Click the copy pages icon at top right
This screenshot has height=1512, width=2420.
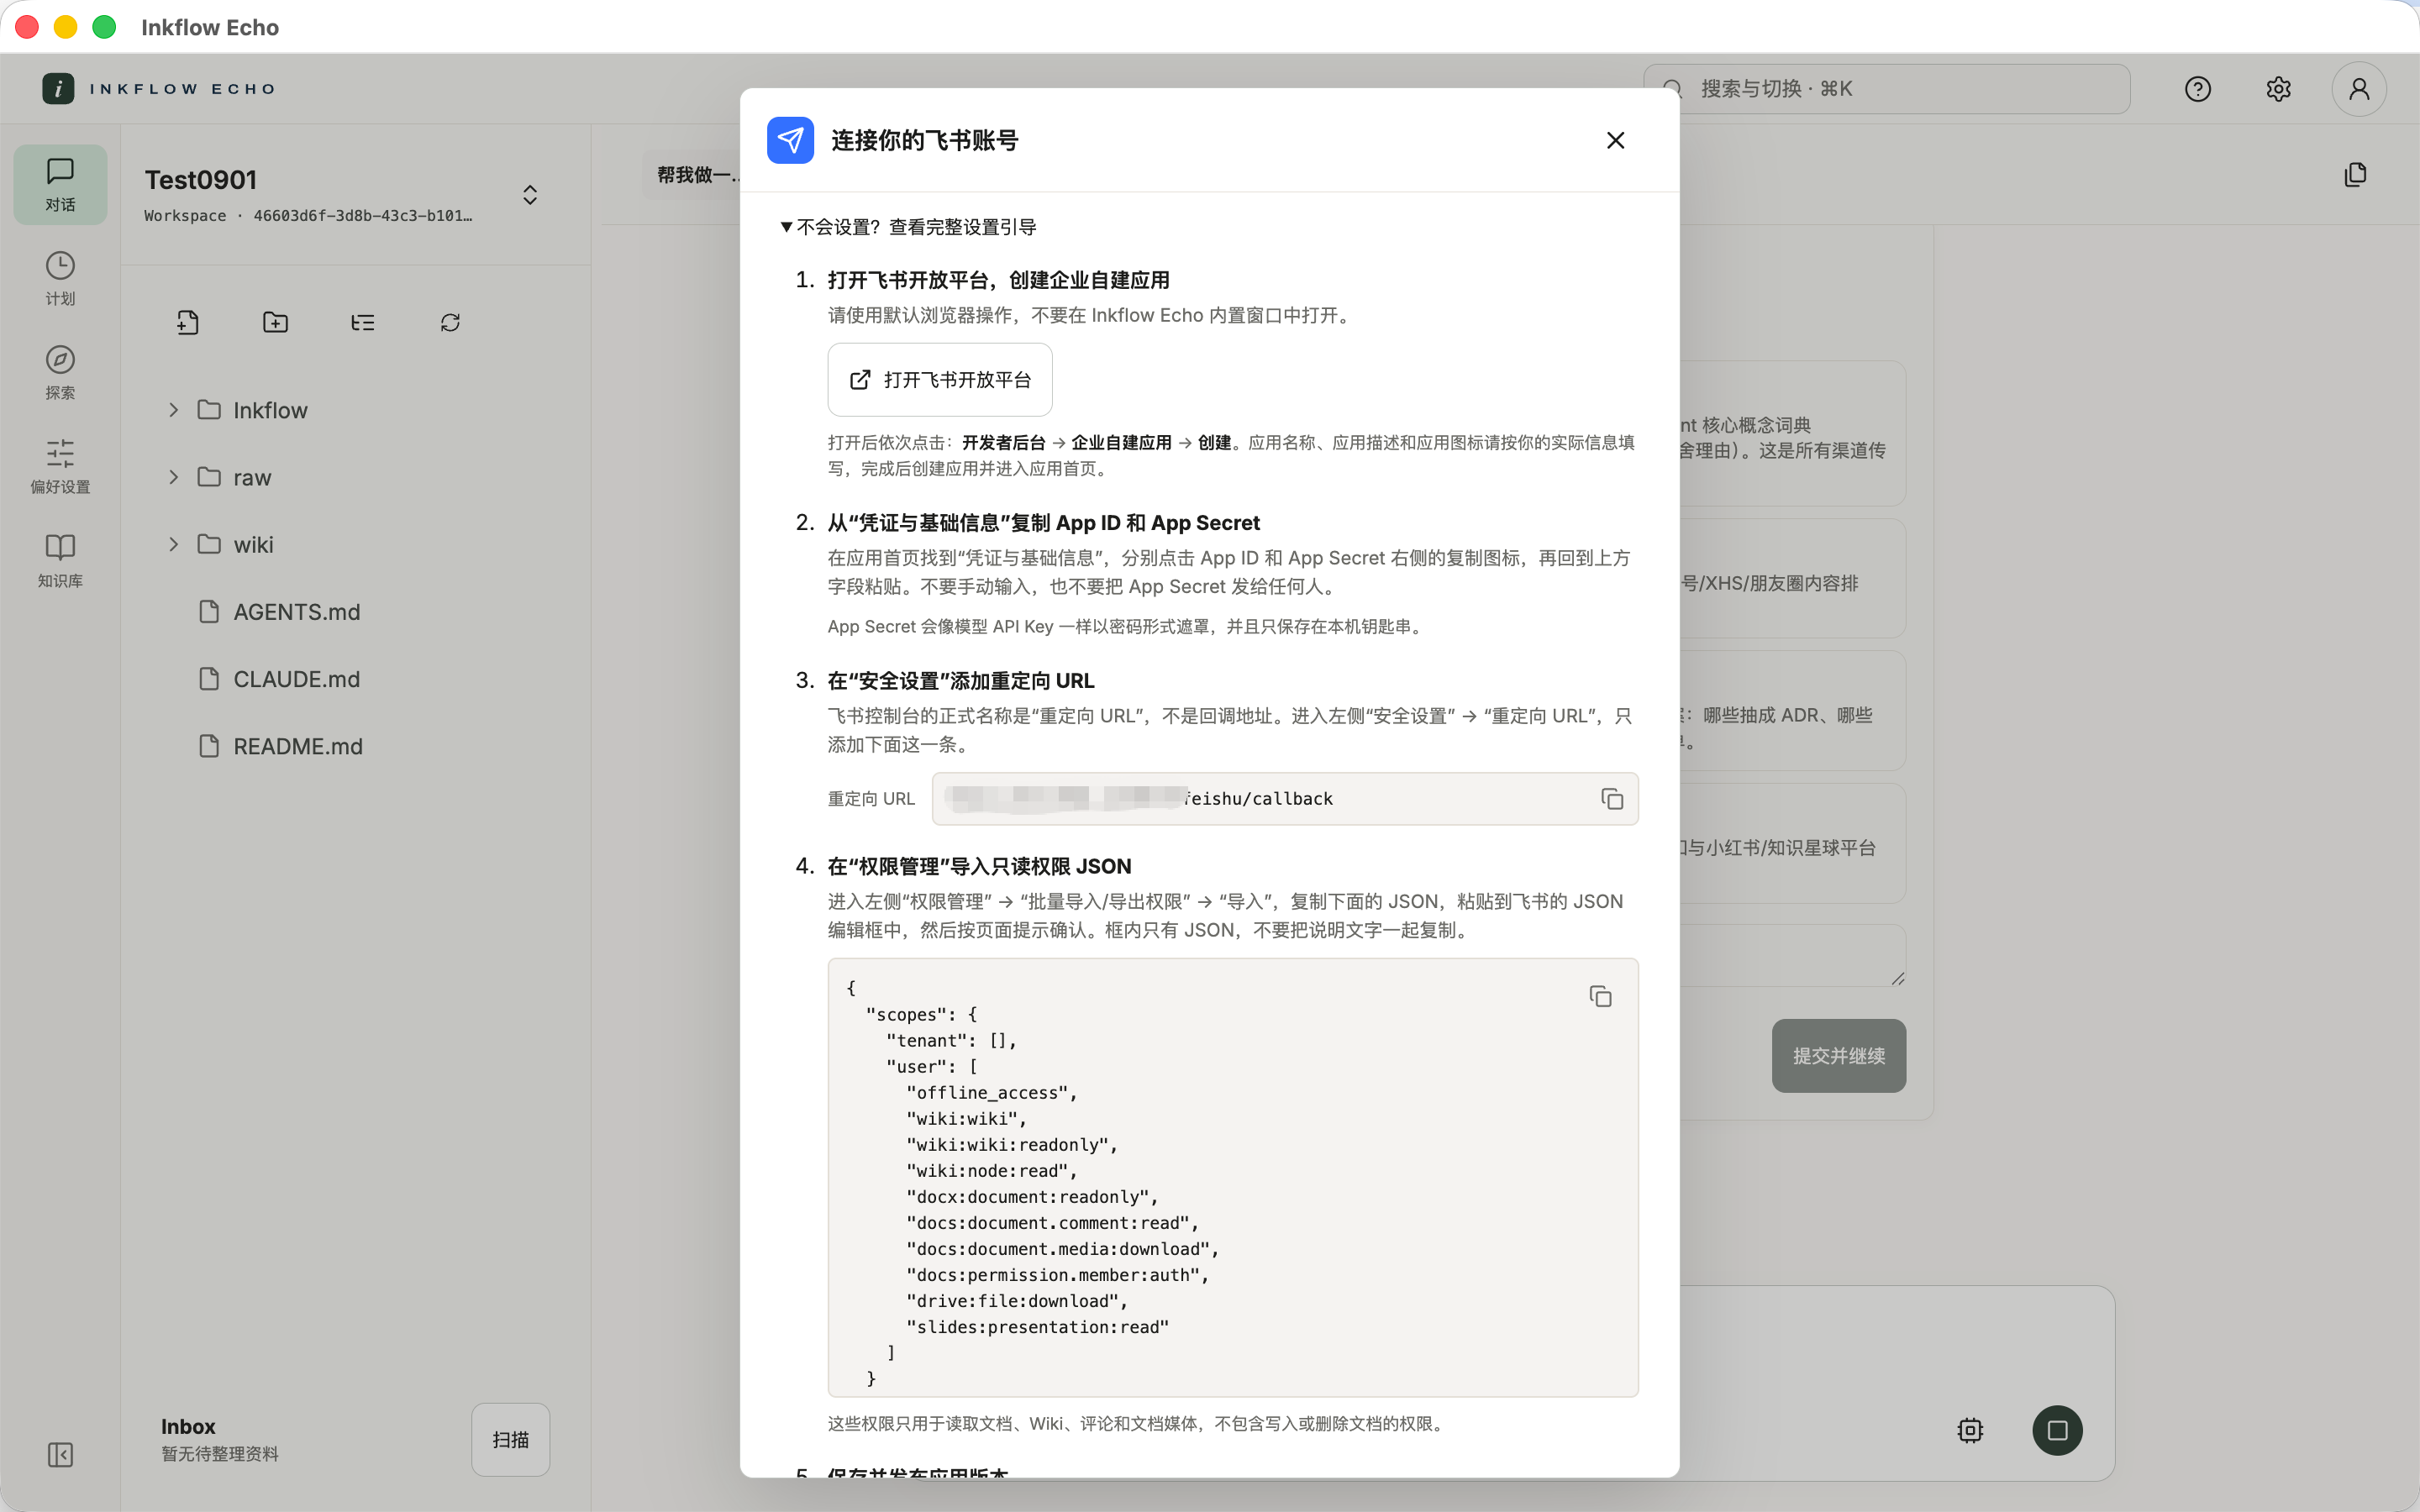2355,174
